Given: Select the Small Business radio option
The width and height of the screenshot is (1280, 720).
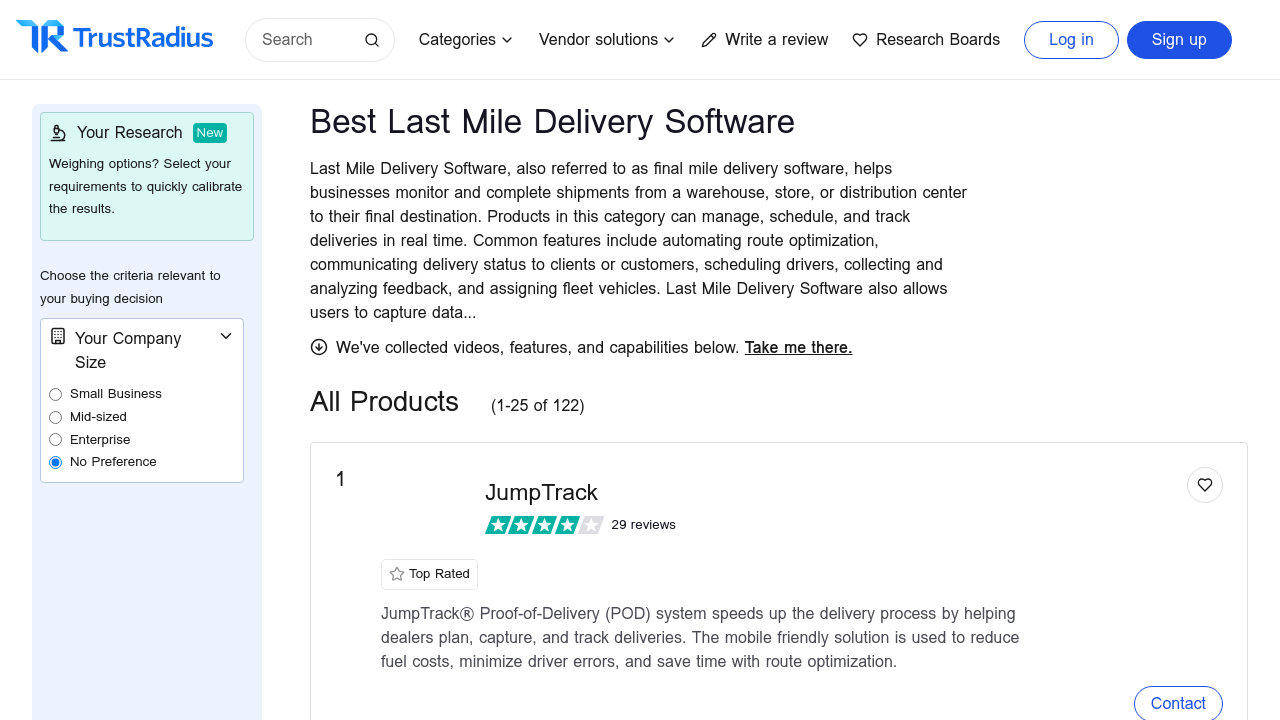Looking at the screenshot, I should click(x=56, y=395).
